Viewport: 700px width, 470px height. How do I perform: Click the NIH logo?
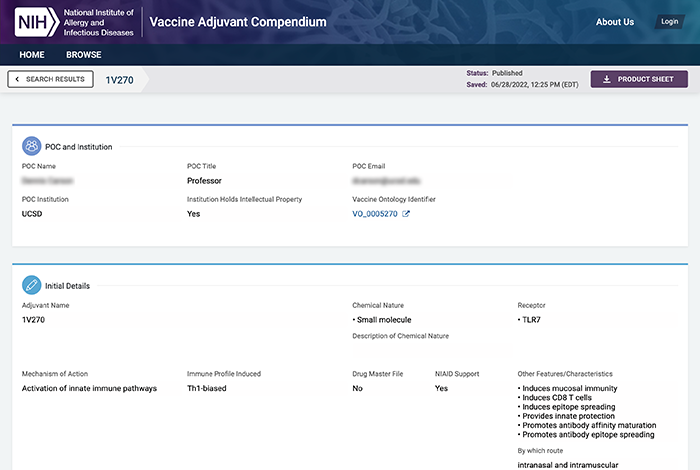(37, 22)
